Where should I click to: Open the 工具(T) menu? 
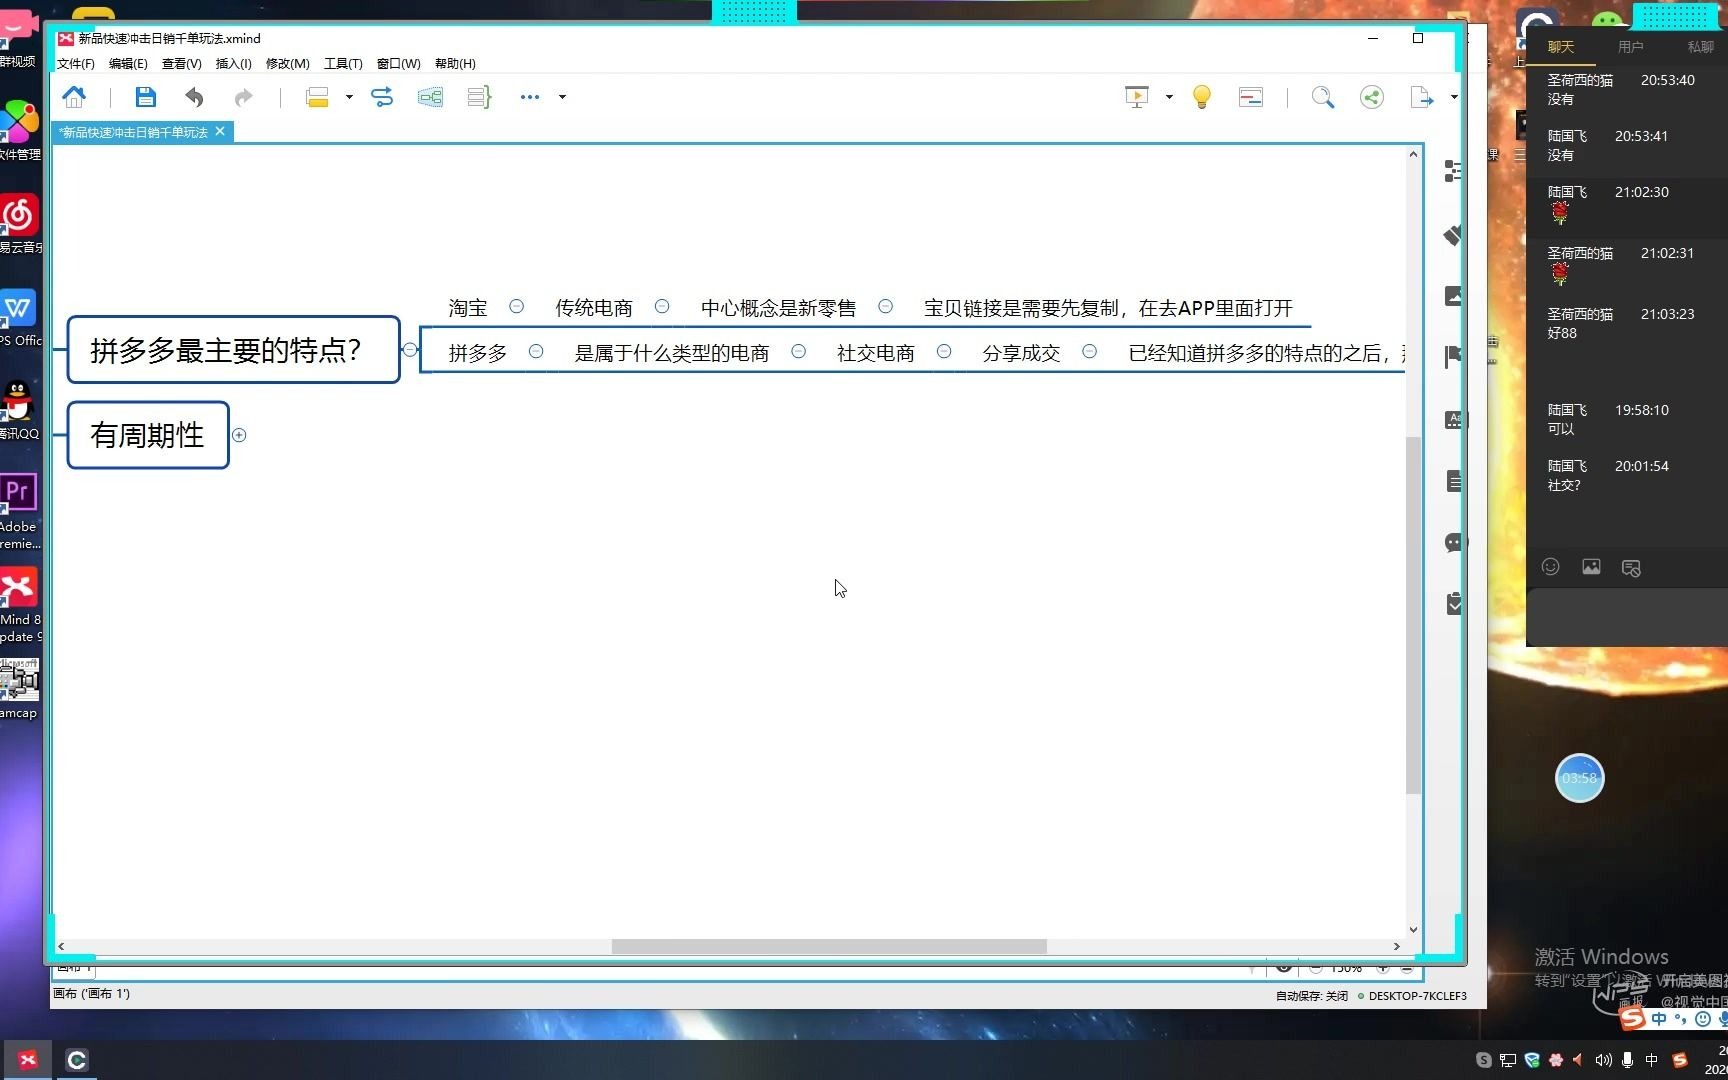(x=343, y=64)
